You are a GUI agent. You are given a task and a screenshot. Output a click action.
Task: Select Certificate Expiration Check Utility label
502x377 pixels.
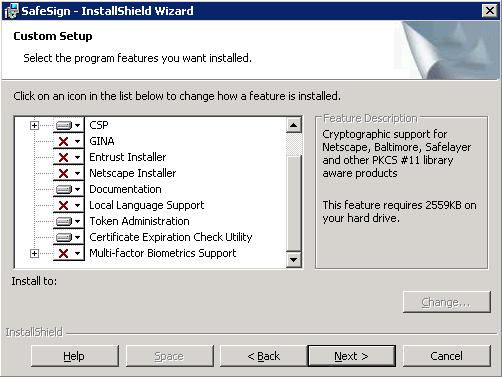pyautogui.click(x=171, y=237)
